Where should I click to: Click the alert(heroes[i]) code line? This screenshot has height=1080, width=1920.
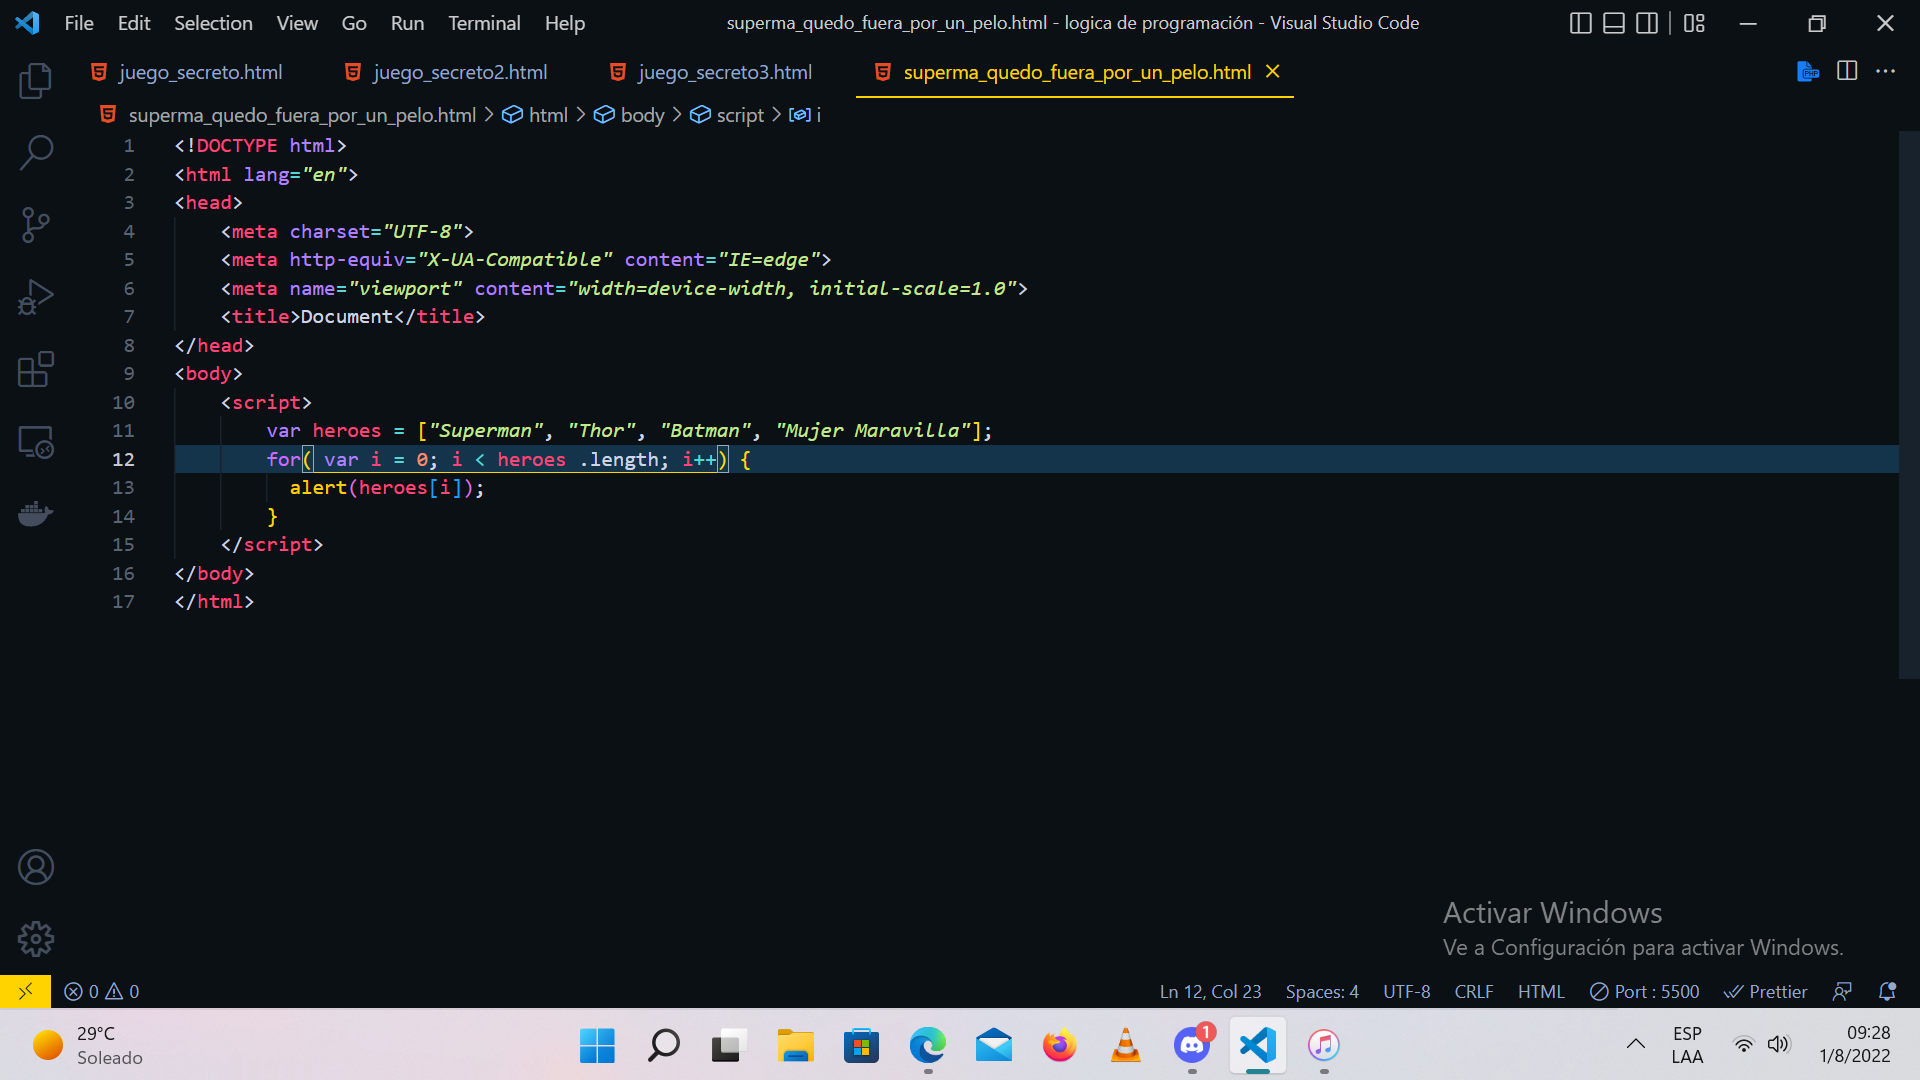pos(387,488)
